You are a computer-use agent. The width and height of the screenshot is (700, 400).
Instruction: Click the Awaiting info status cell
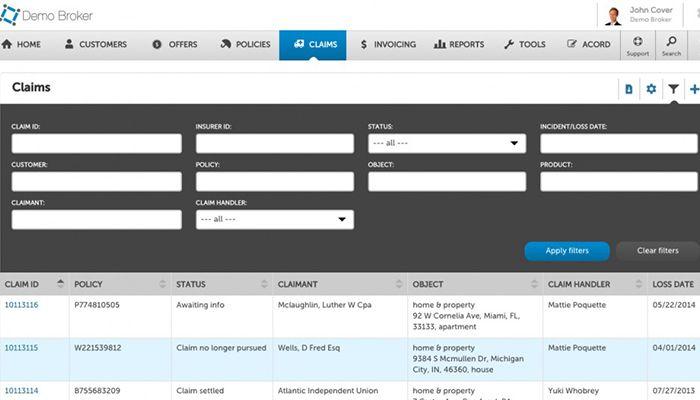tap(200, 305)
